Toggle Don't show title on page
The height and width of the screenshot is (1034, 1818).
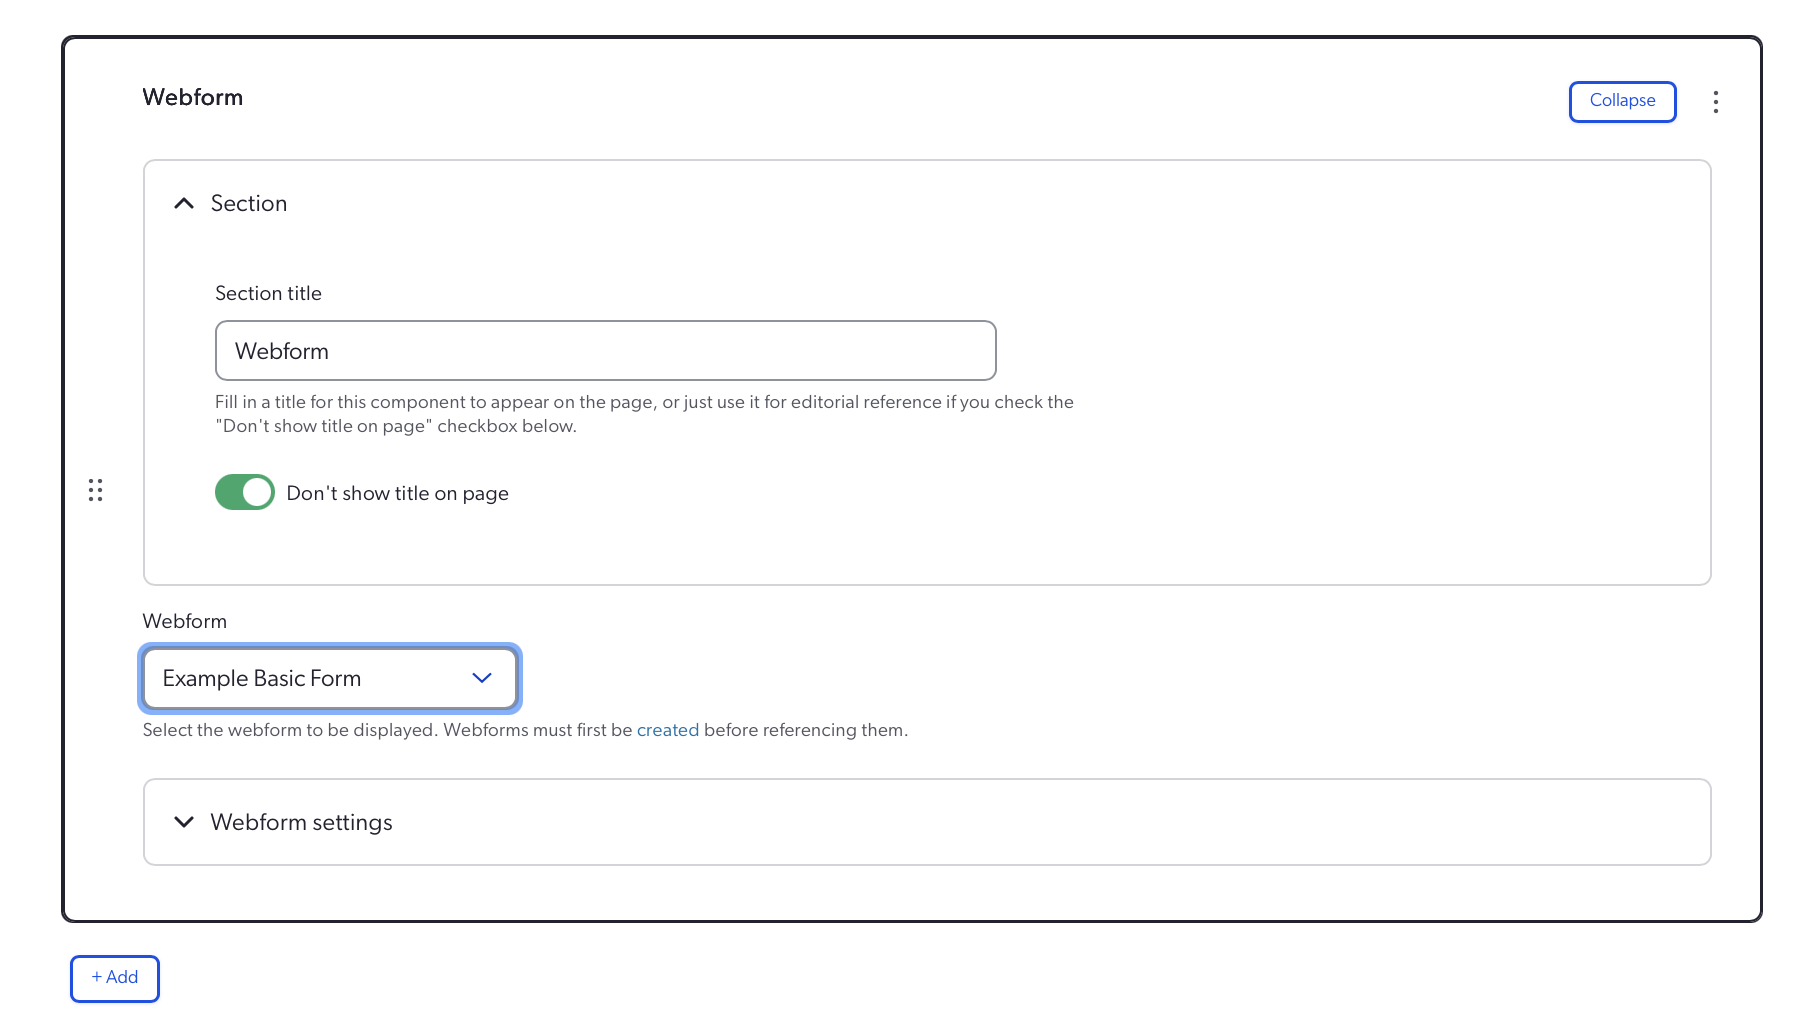pyautogui.click(x=244, y=492)
